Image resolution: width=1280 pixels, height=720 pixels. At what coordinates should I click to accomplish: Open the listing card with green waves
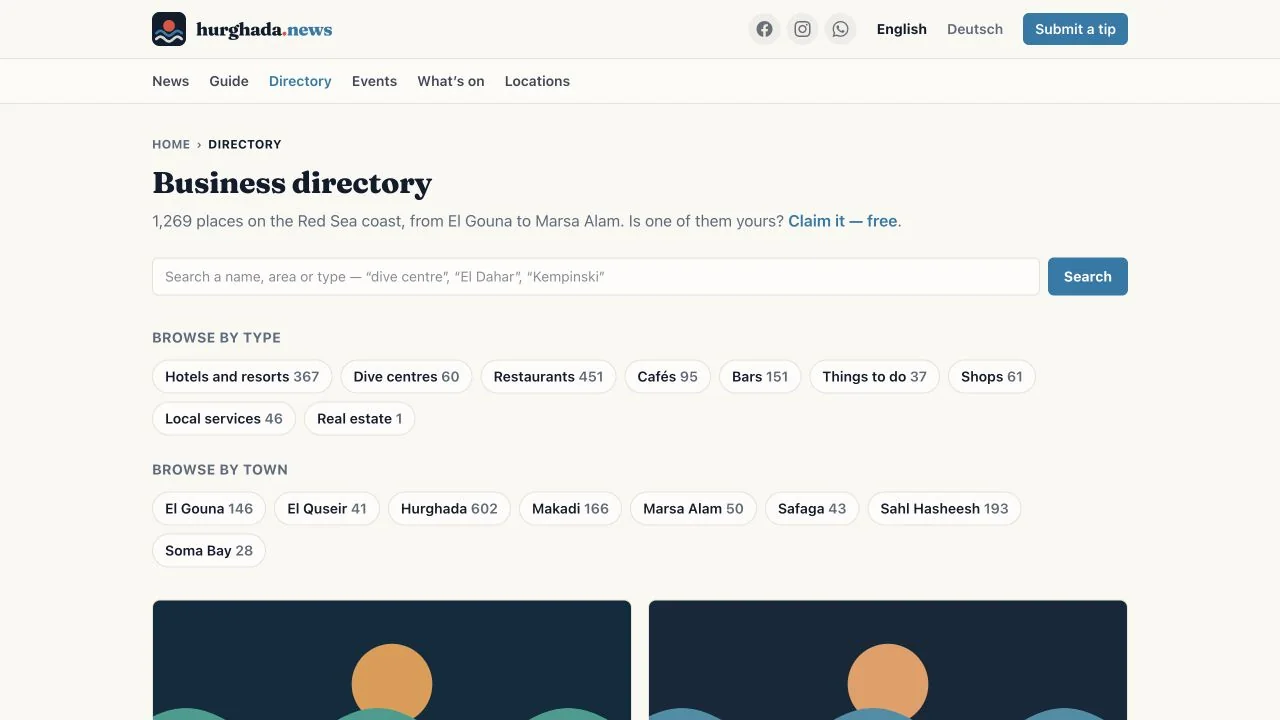pos(392,660)
